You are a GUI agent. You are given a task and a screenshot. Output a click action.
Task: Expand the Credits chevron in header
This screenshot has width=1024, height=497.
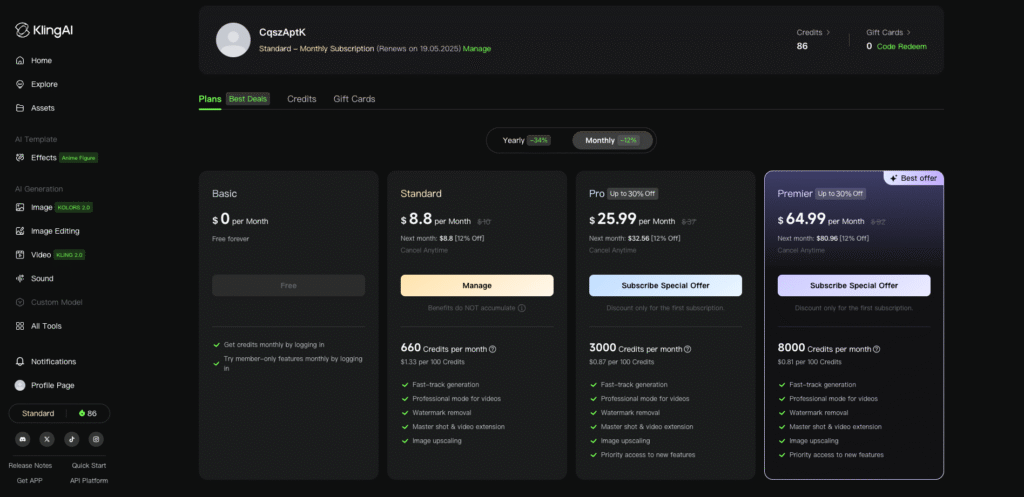click(828, 32)
